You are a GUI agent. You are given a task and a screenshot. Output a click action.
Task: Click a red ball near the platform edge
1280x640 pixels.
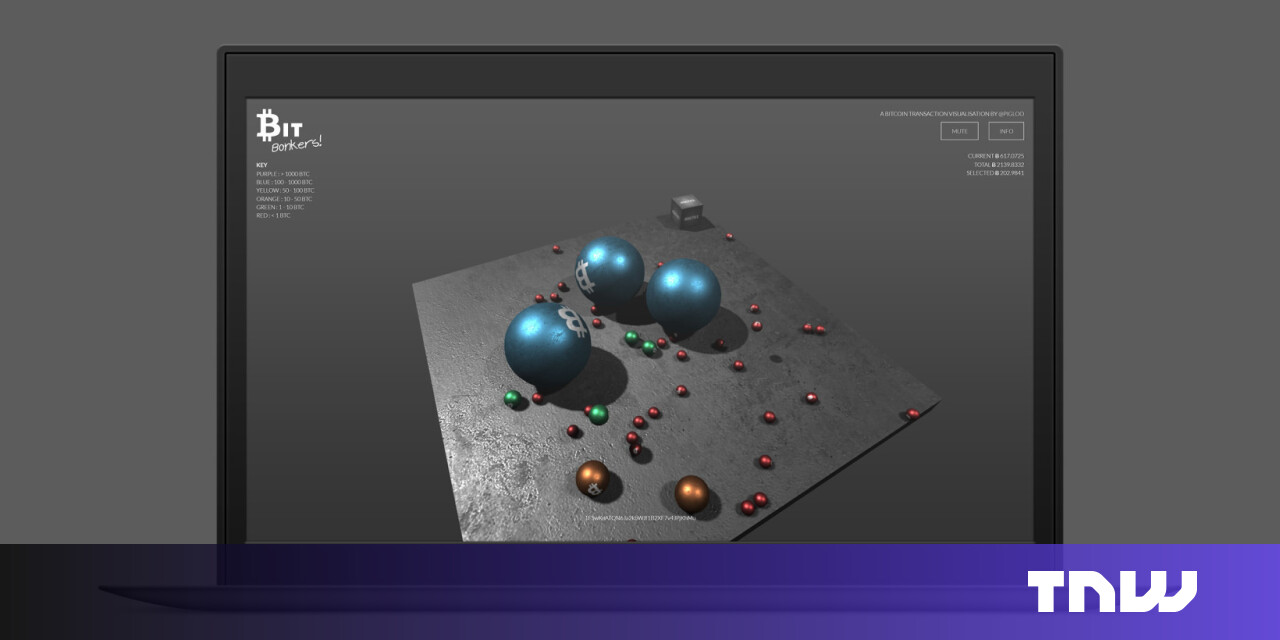[910, 412]
